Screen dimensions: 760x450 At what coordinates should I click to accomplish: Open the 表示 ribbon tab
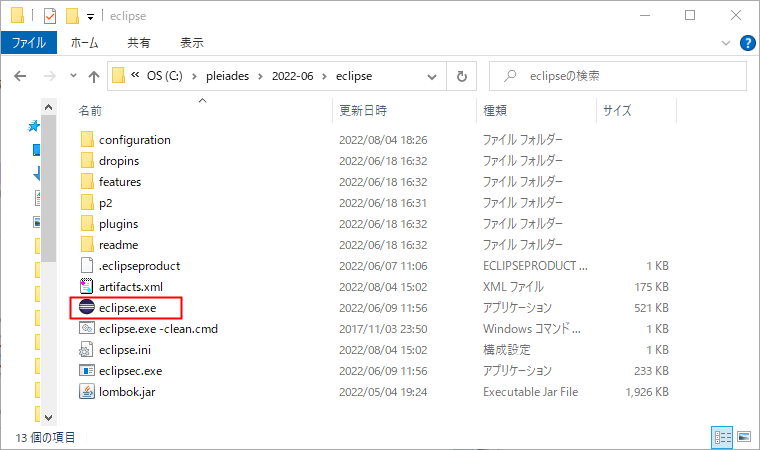tap(192, 43)
